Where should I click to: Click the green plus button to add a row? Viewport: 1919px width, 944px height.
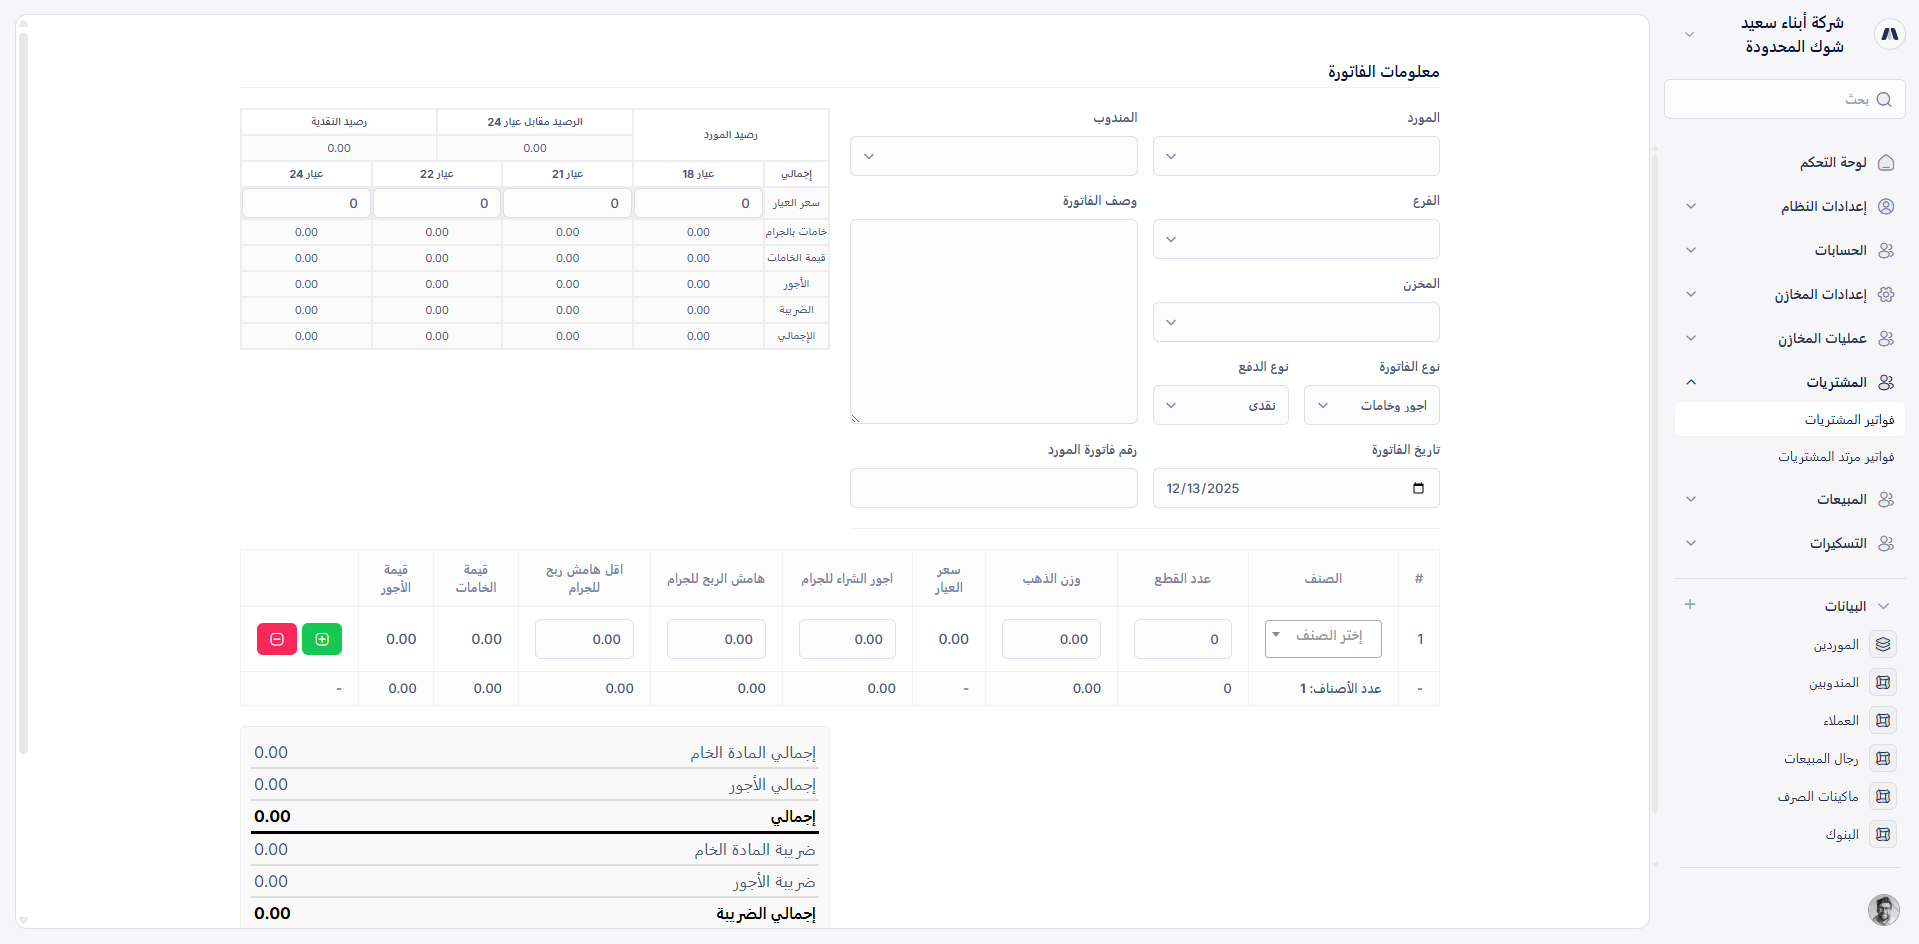point(322,639)
